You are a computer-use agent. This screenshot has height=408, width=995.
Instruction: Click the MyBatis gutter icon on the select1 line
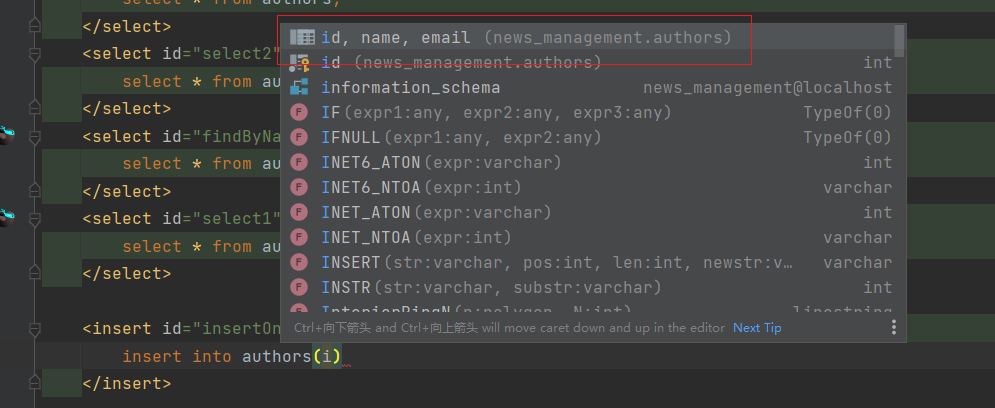6,217
